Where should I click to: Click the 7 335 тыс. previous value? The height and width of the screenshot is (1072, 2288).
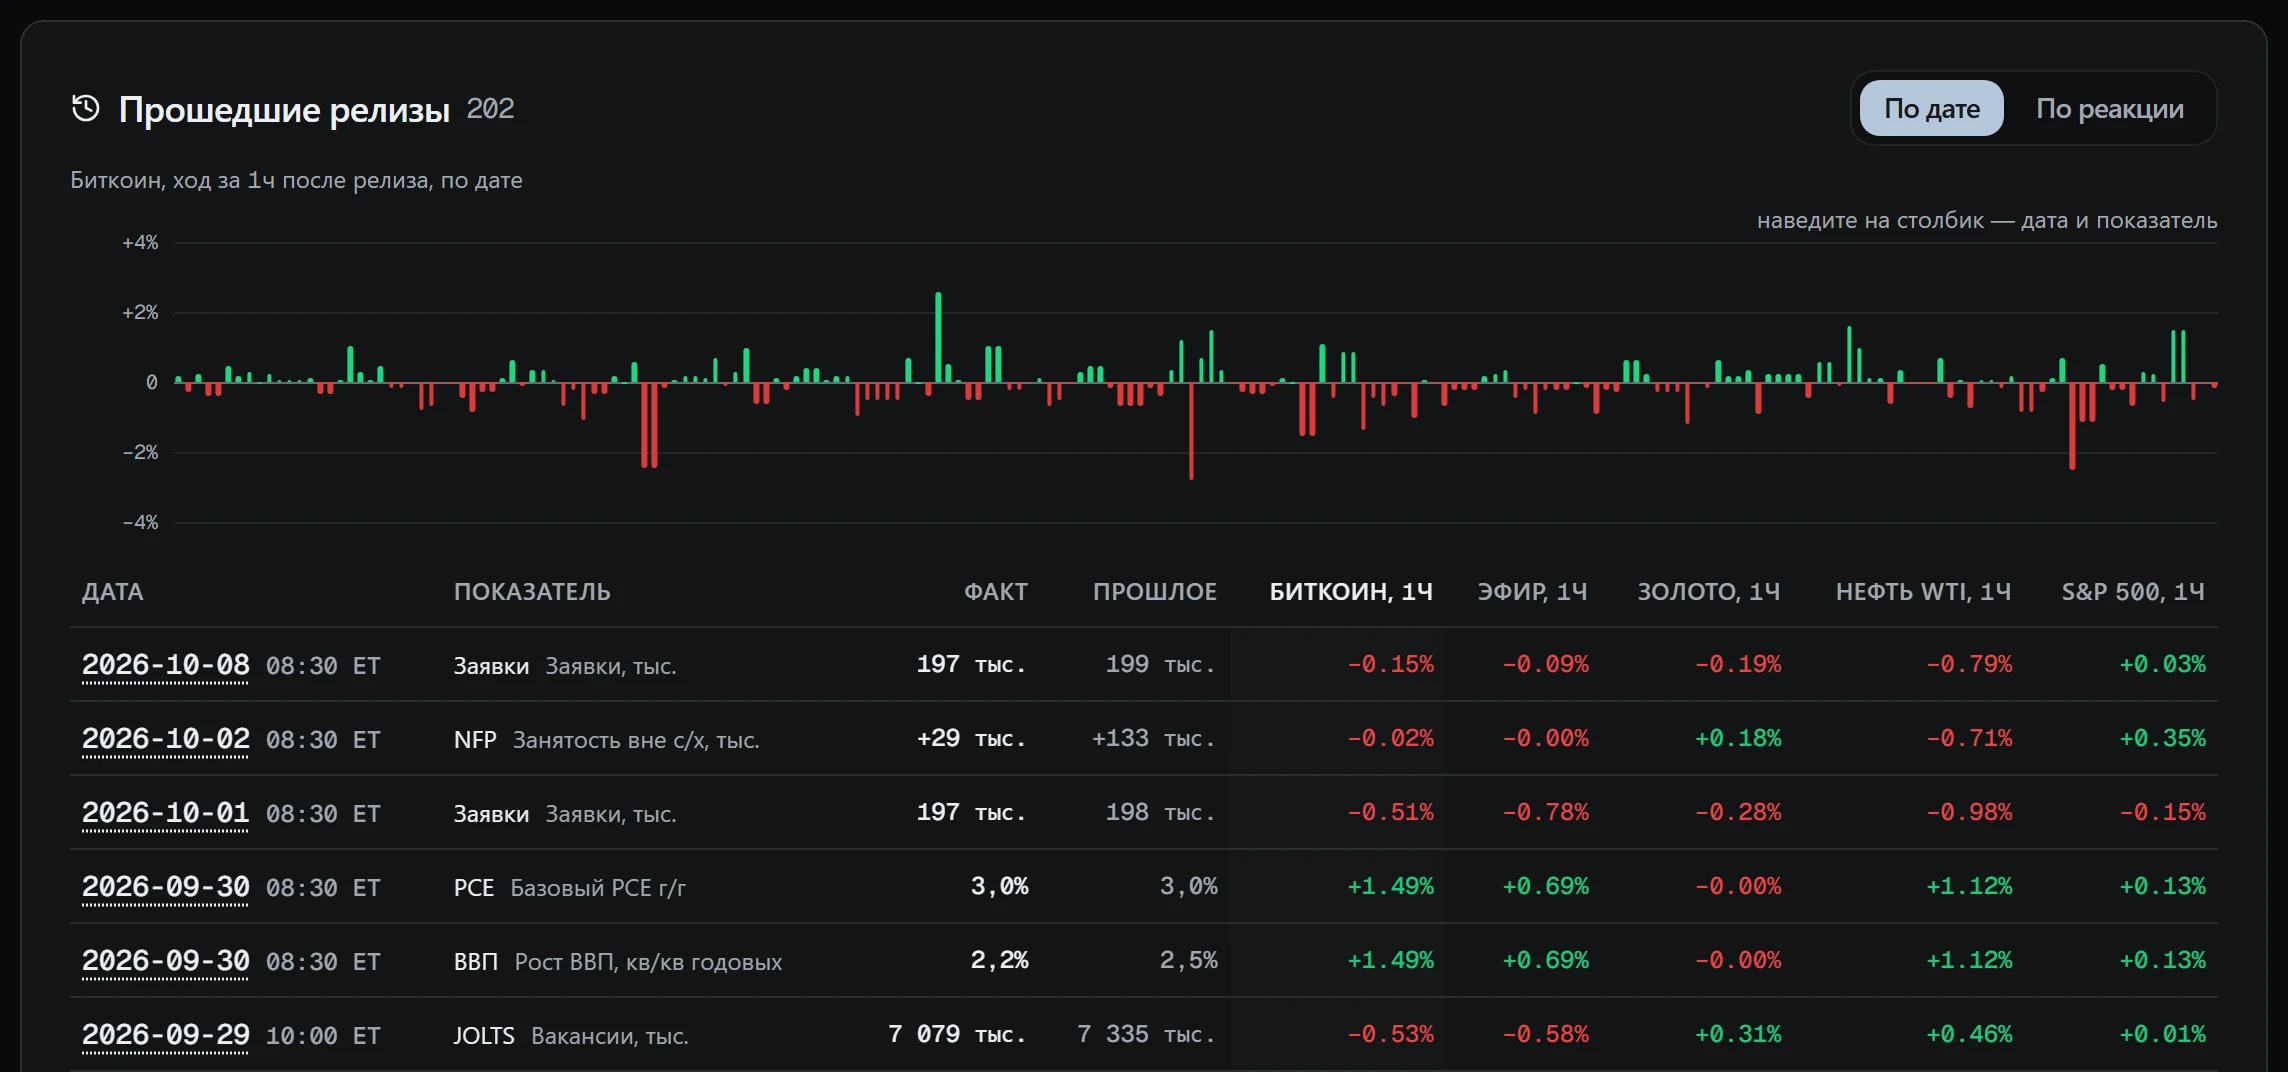click(1147, 1035)
